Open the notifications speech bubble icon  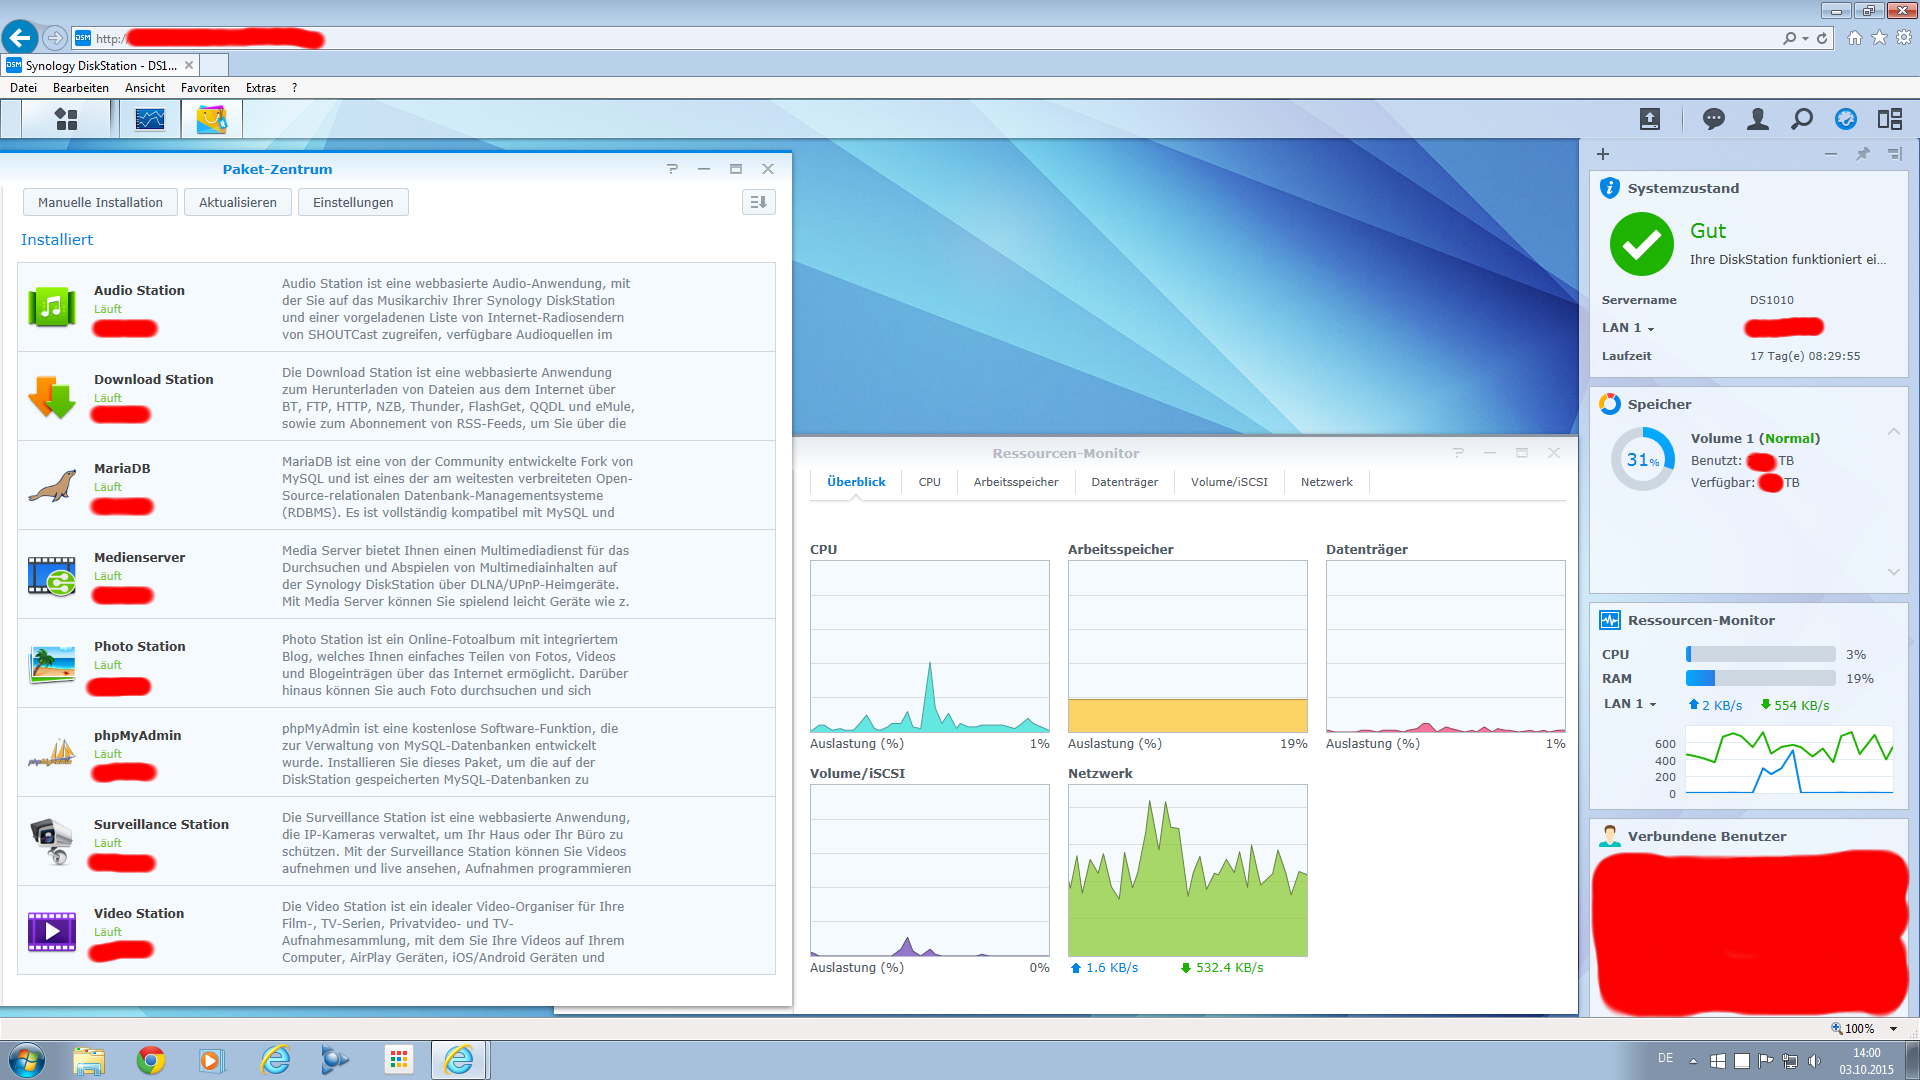point(1714,120)
